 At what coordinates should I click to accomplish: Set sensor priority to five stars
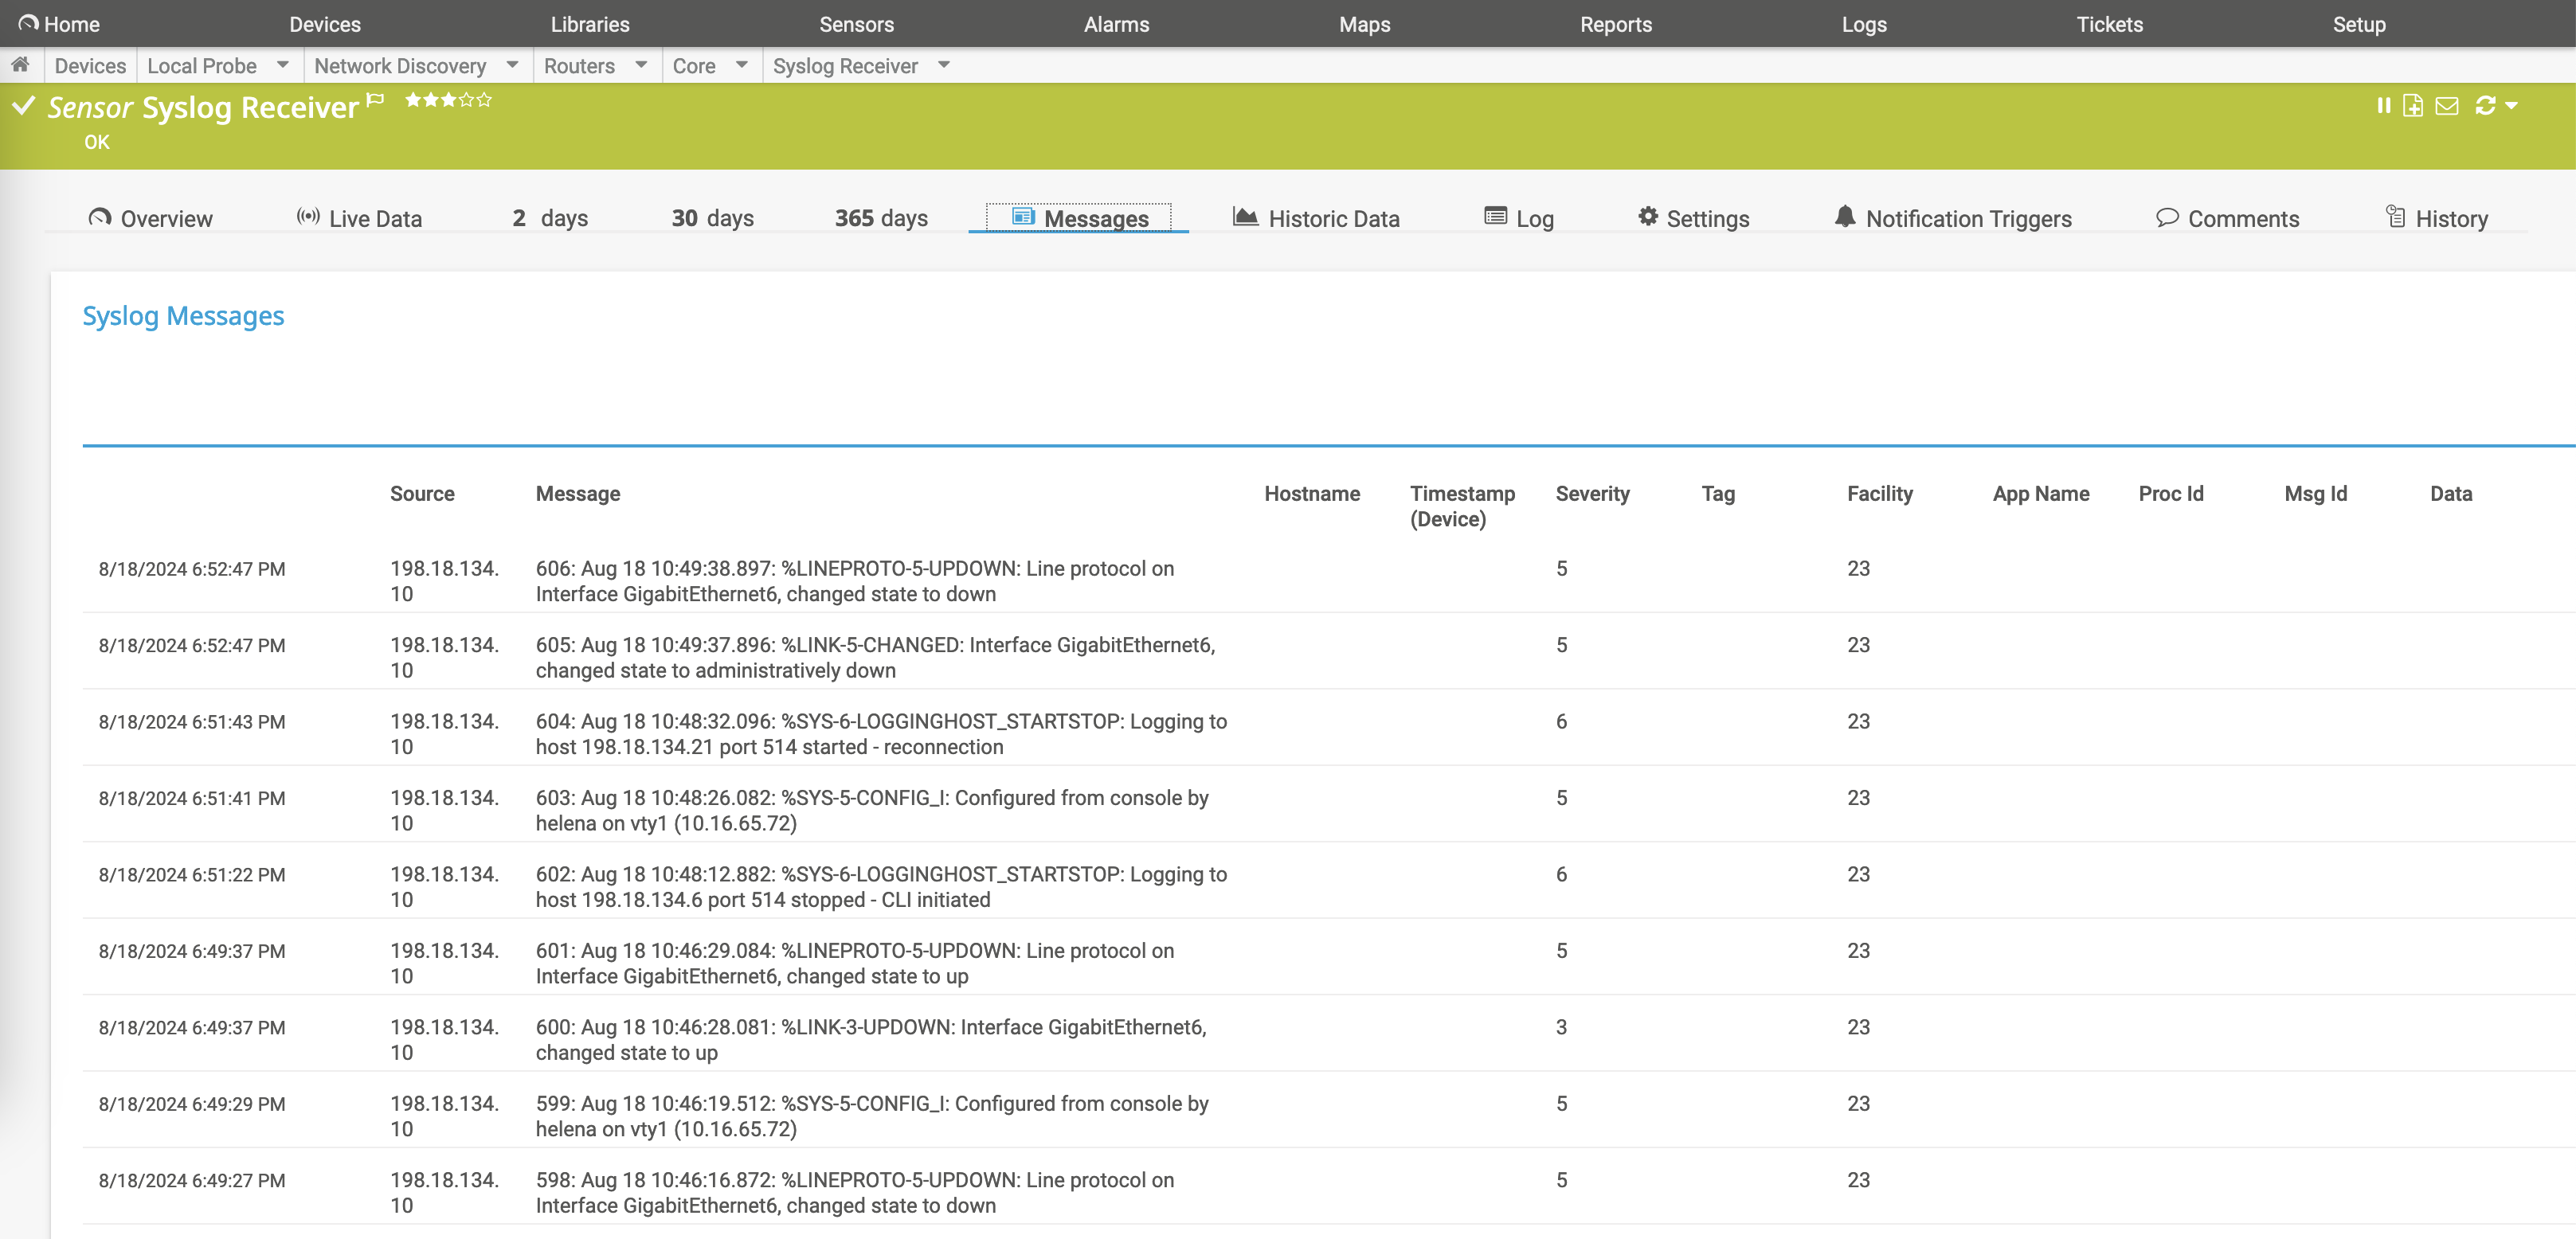point(485,99)
